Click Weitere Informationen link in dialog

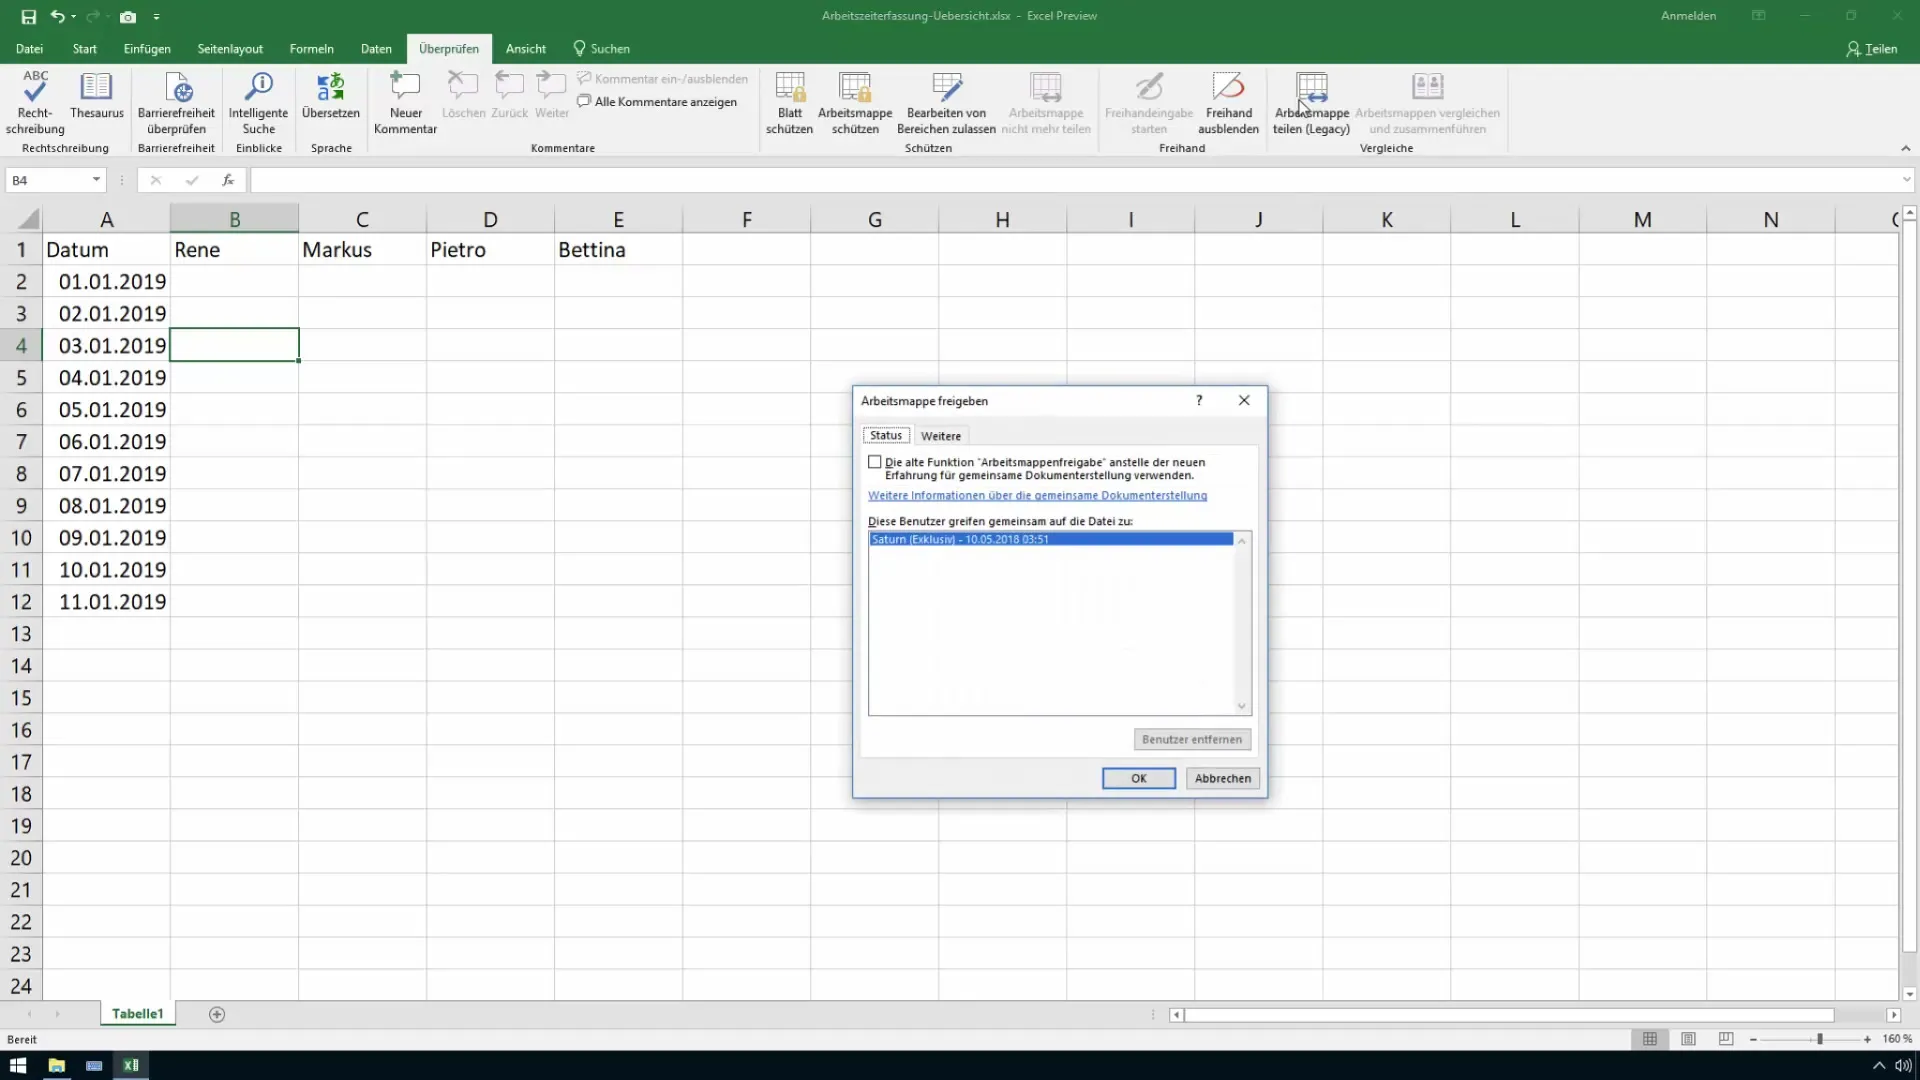1036,495
